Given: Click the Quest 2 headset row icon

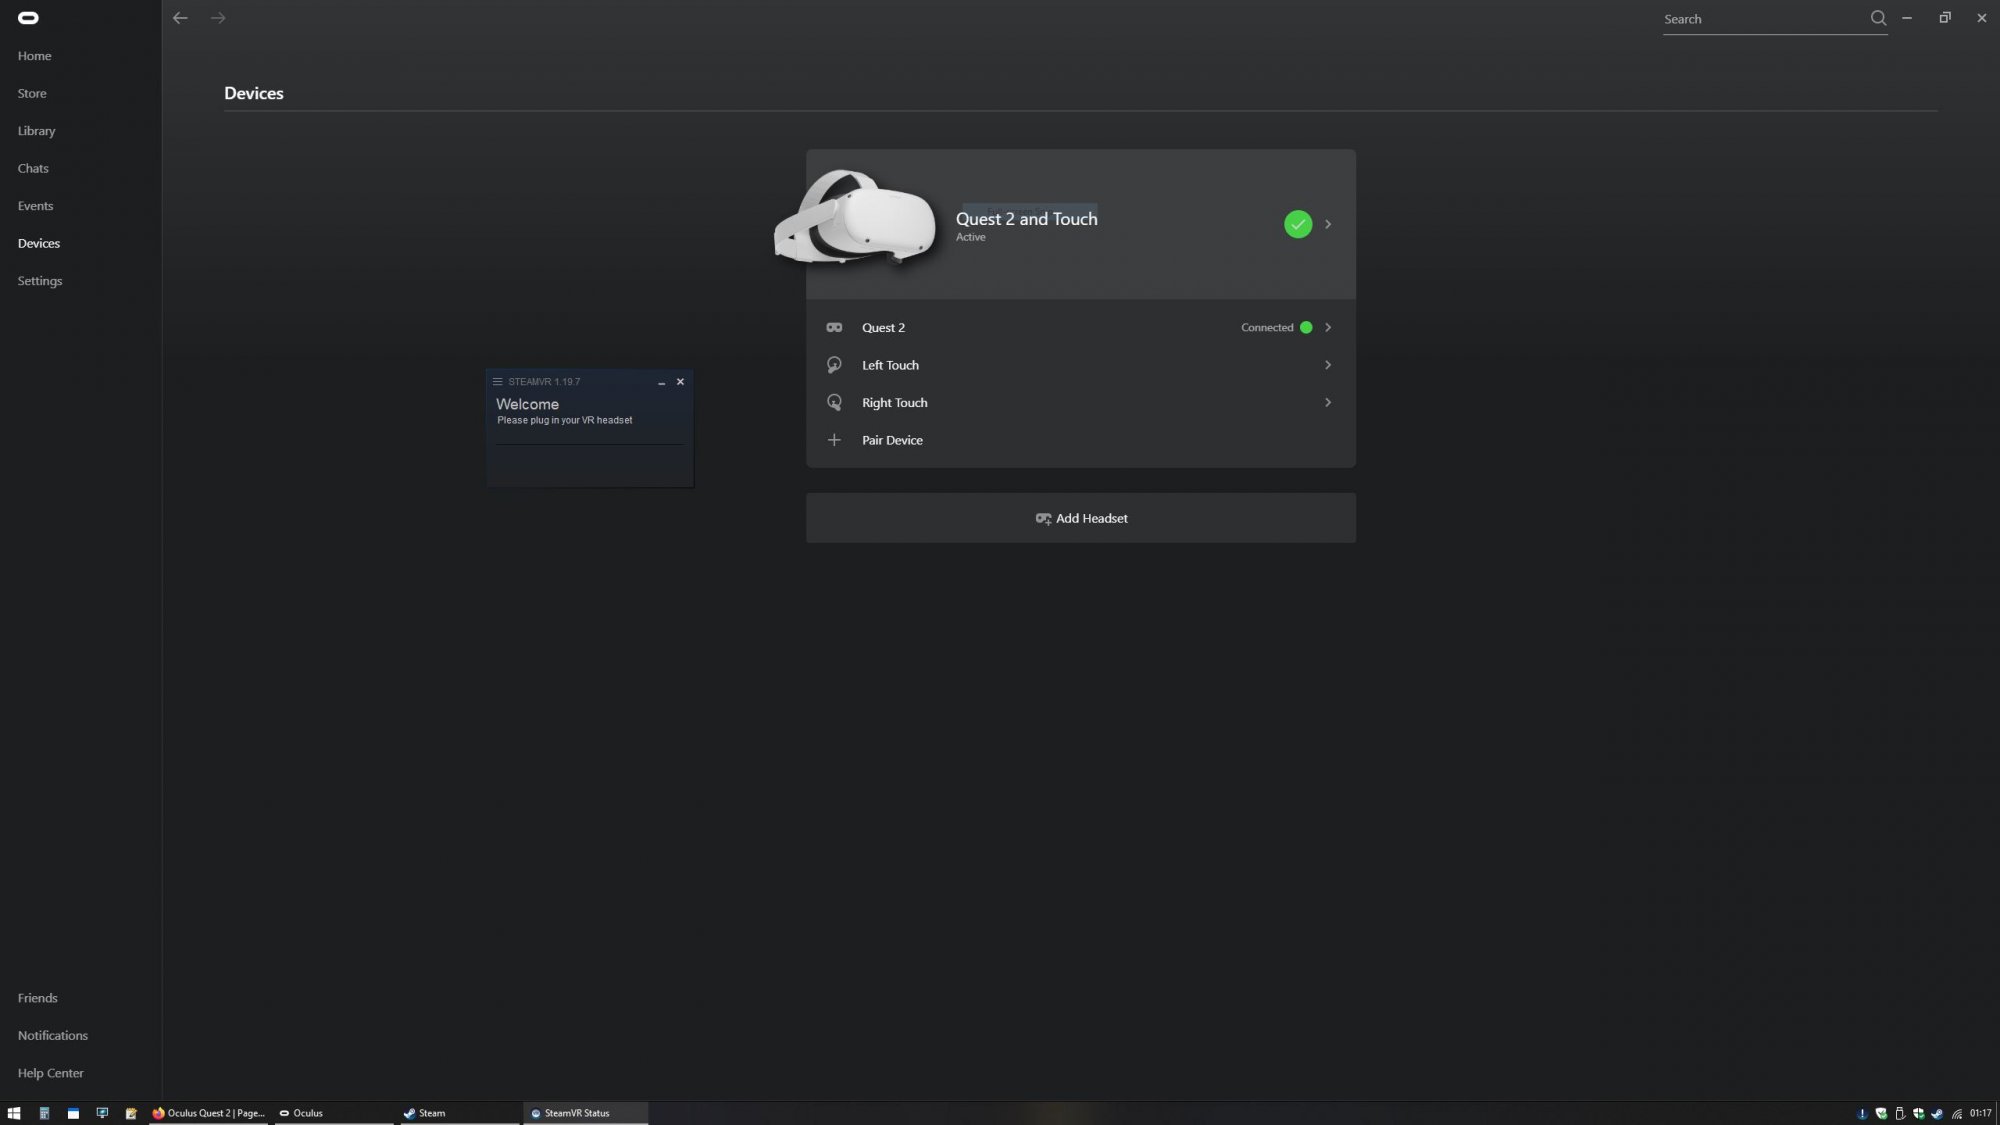Looking at the screenshot, I should [x=834, y=328].
